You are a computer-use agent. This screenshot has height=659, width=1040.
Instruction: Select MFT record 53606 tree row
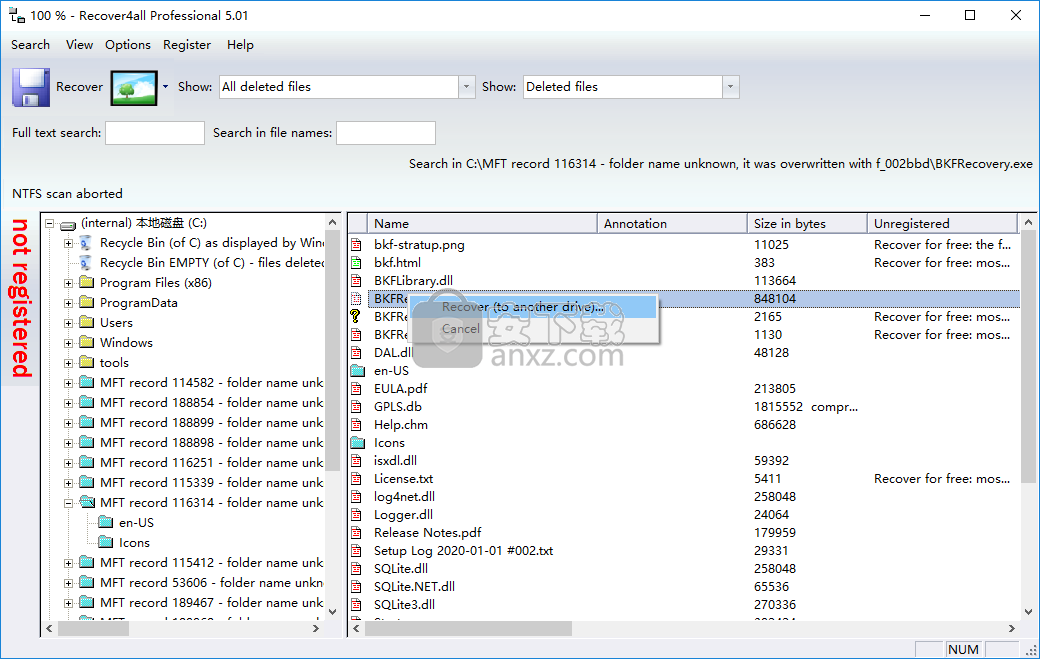coord(211,583)
